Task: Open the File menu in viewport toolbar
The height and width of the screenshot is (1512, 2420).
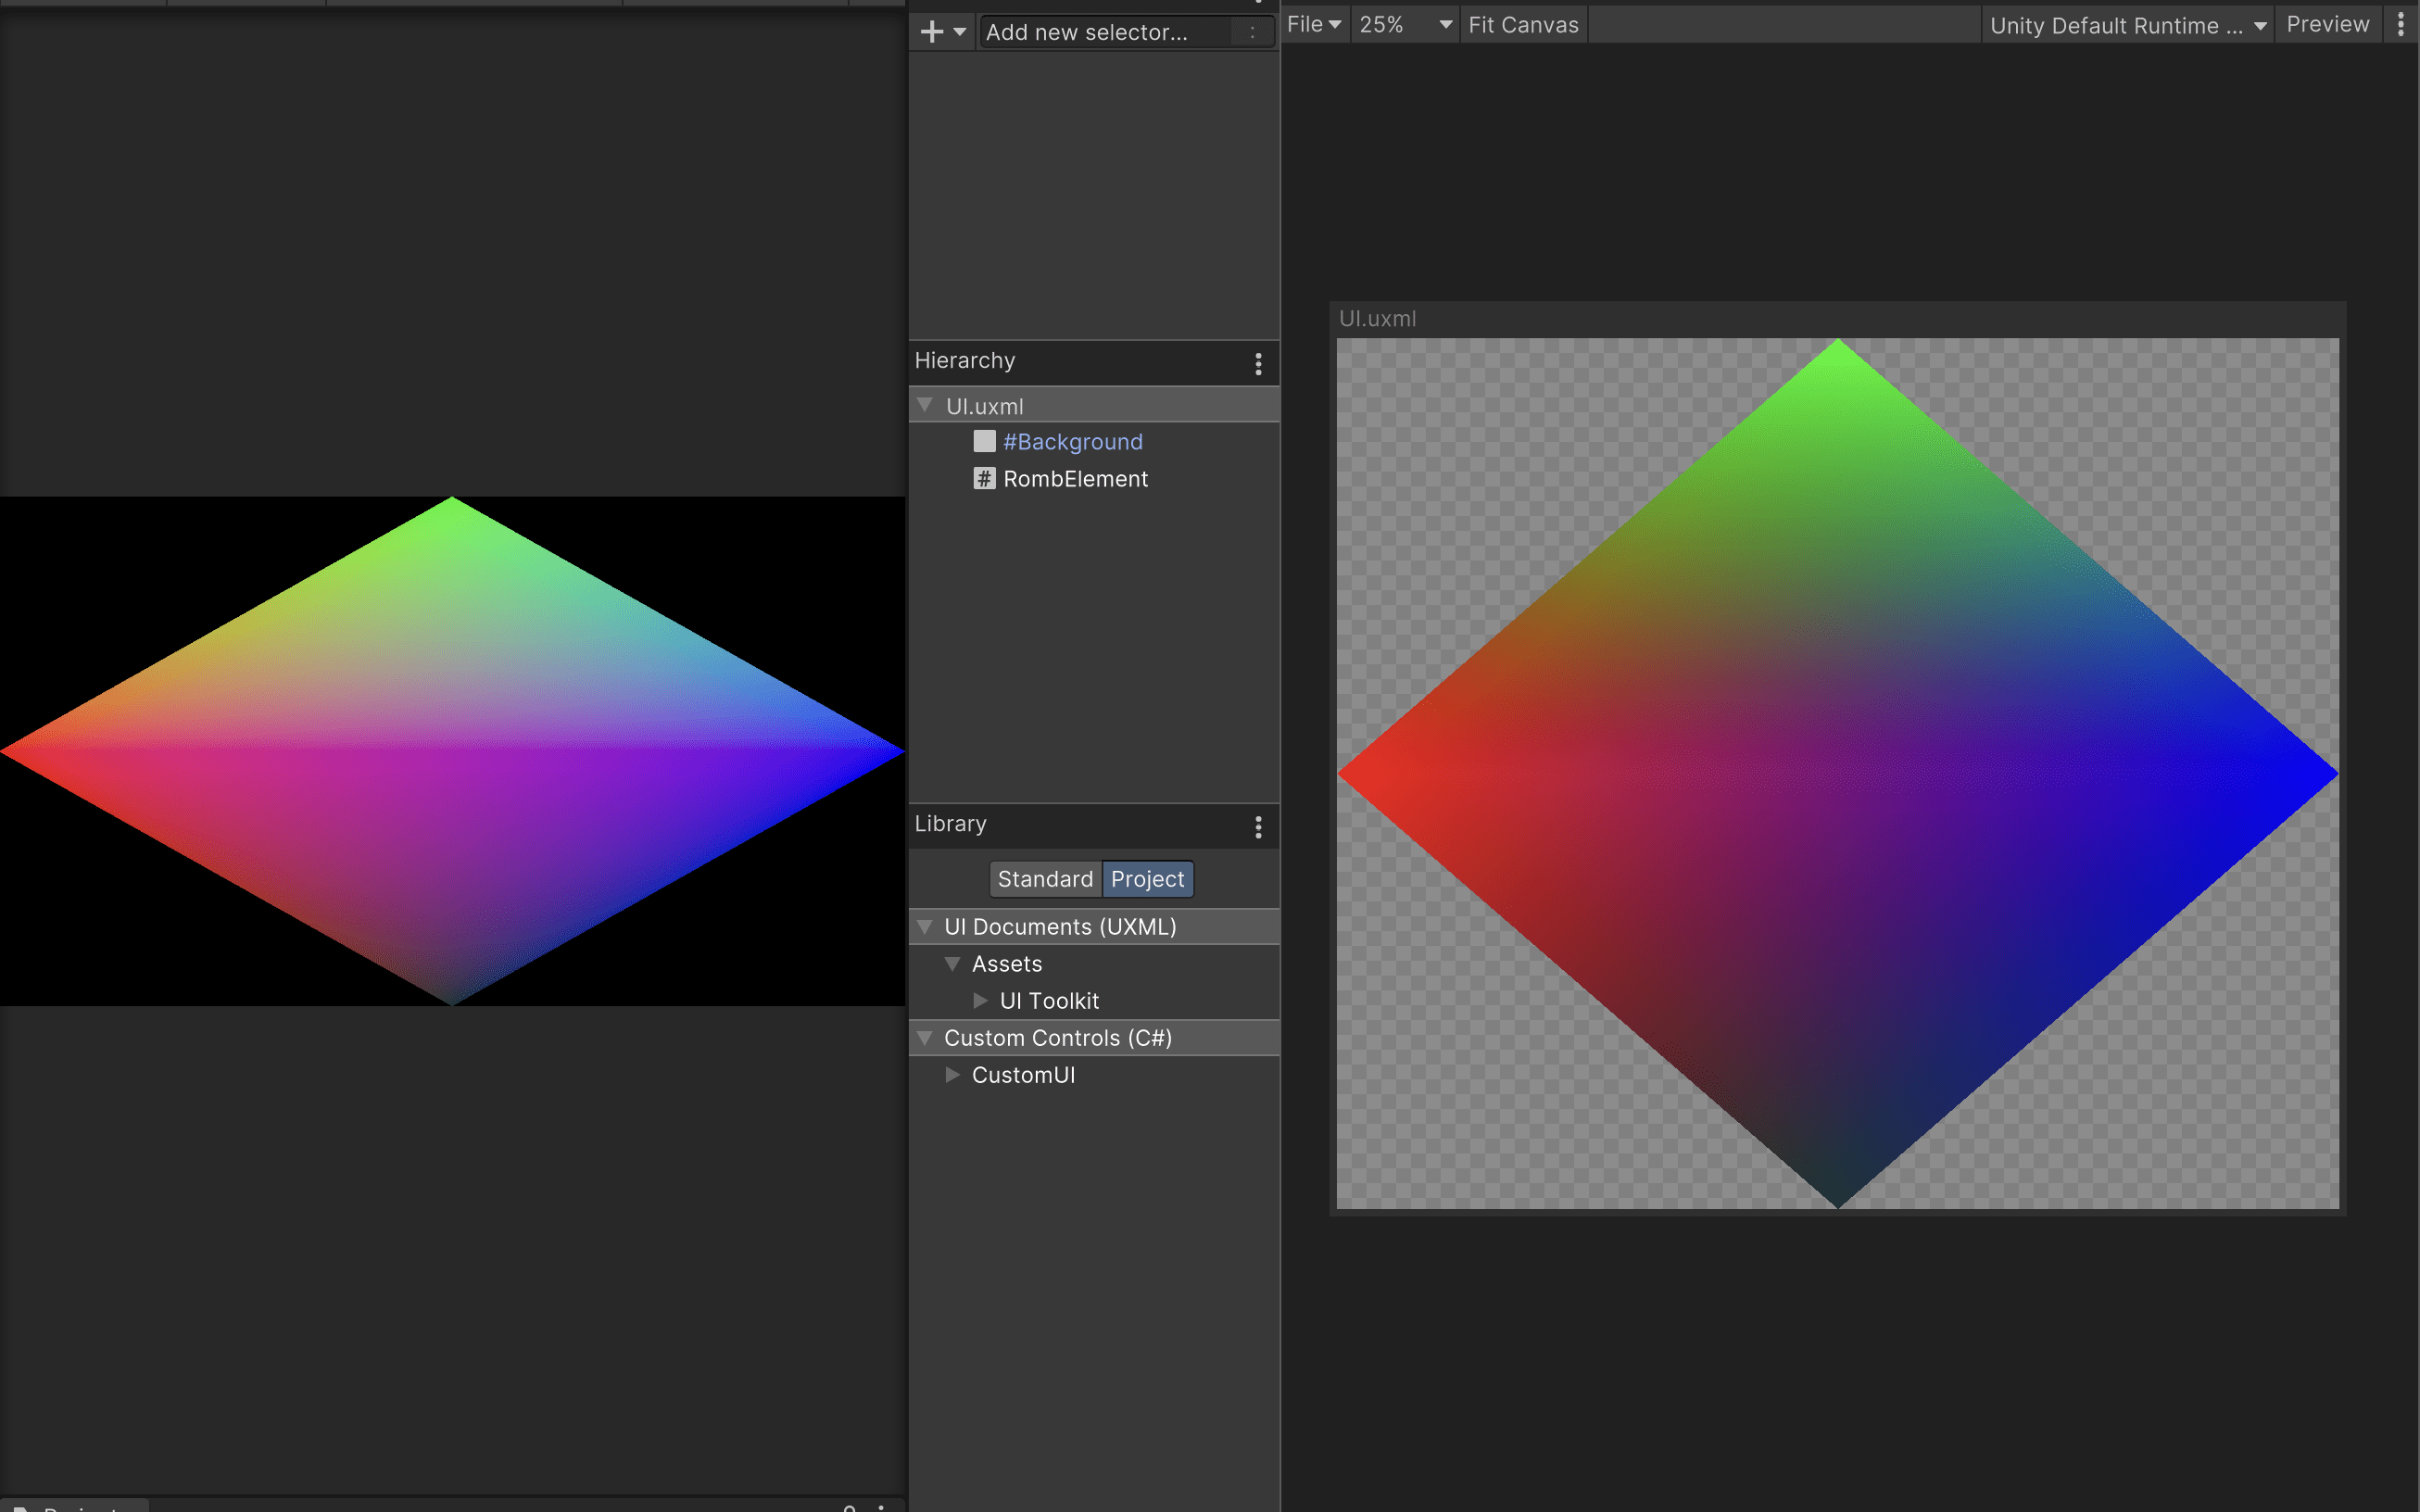Action: (x=1314, y=24)
